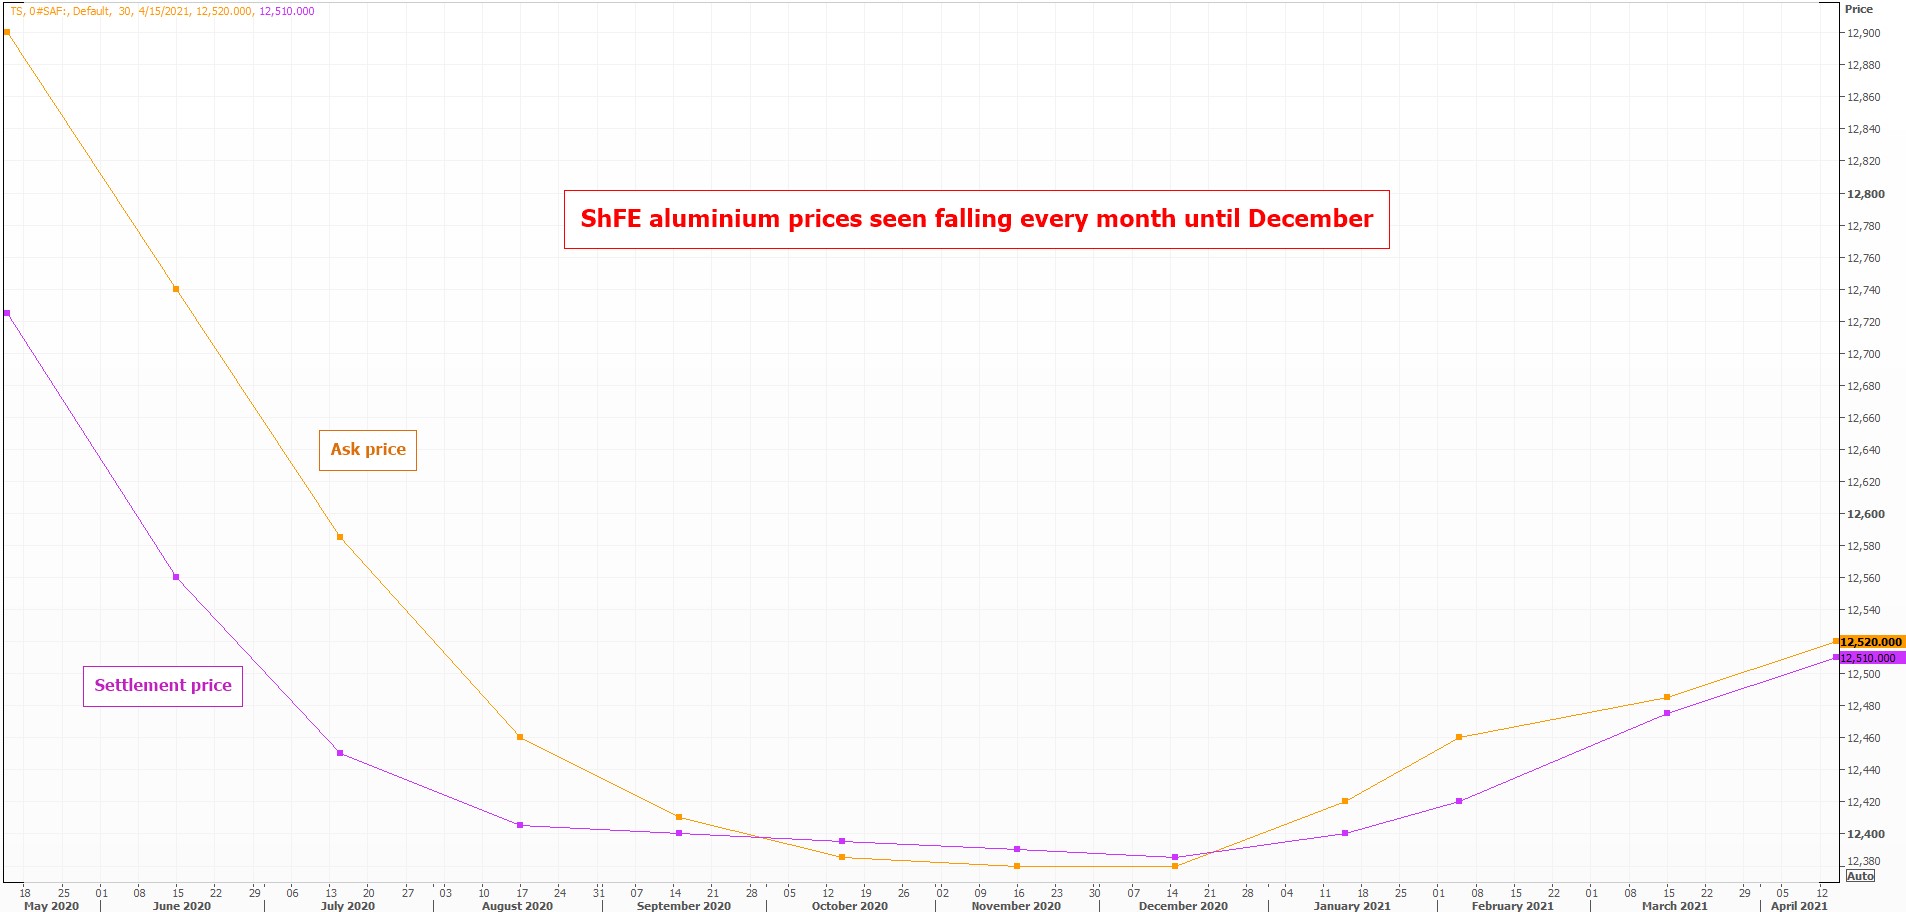Pick the orange Ask marker for November 2020
The image size is (1906, 912).
(1017, 866)
